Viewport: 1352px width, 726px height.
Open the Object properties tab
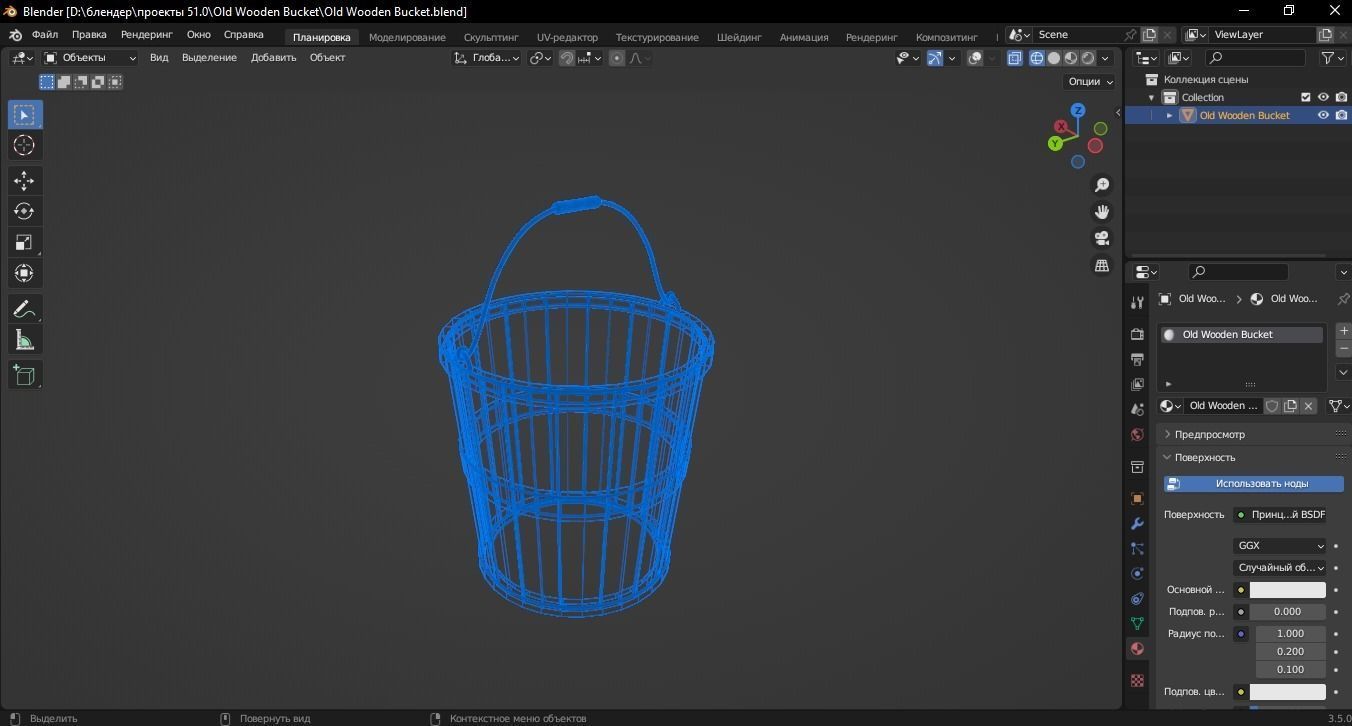[1137, 498]
